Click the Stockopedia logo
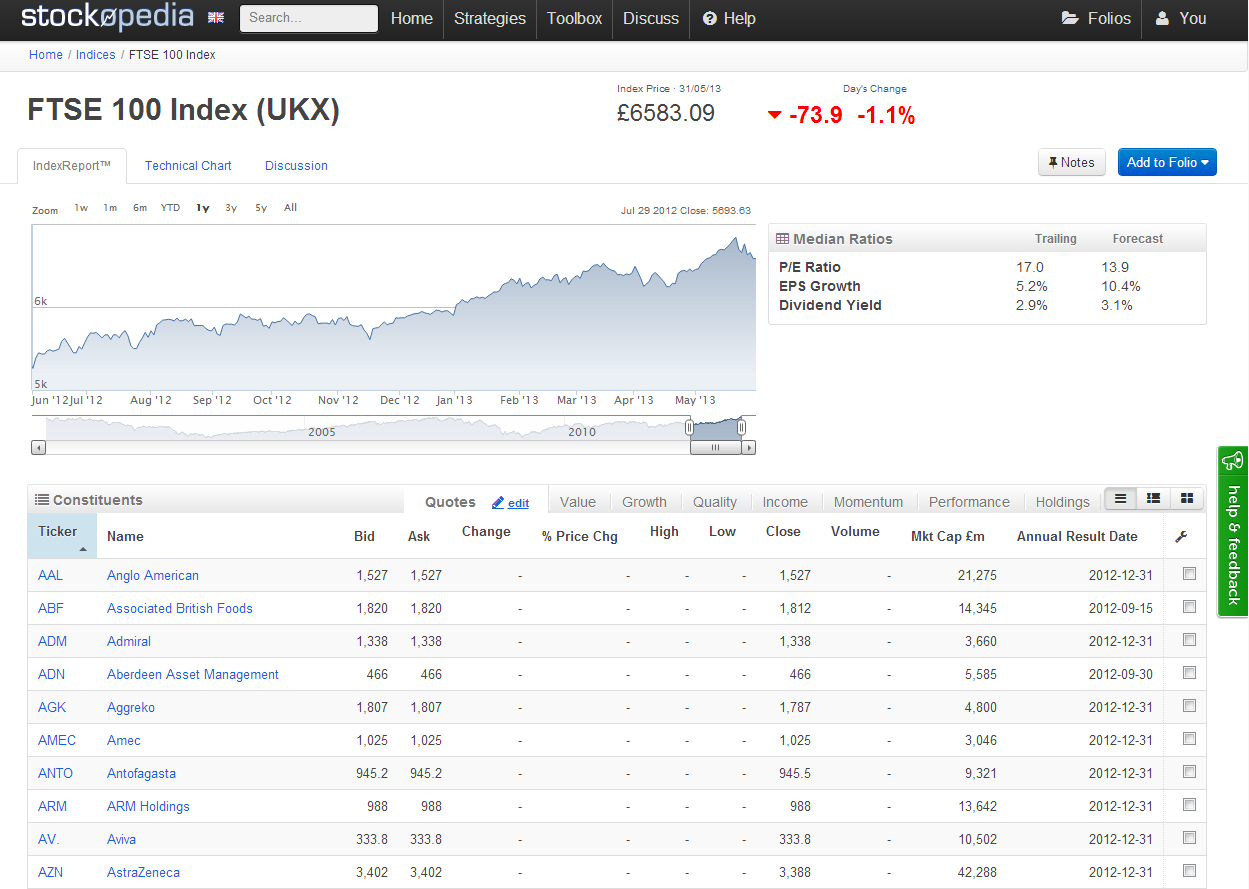Screen dimensions: 1249x889 (x=108, y=17)
